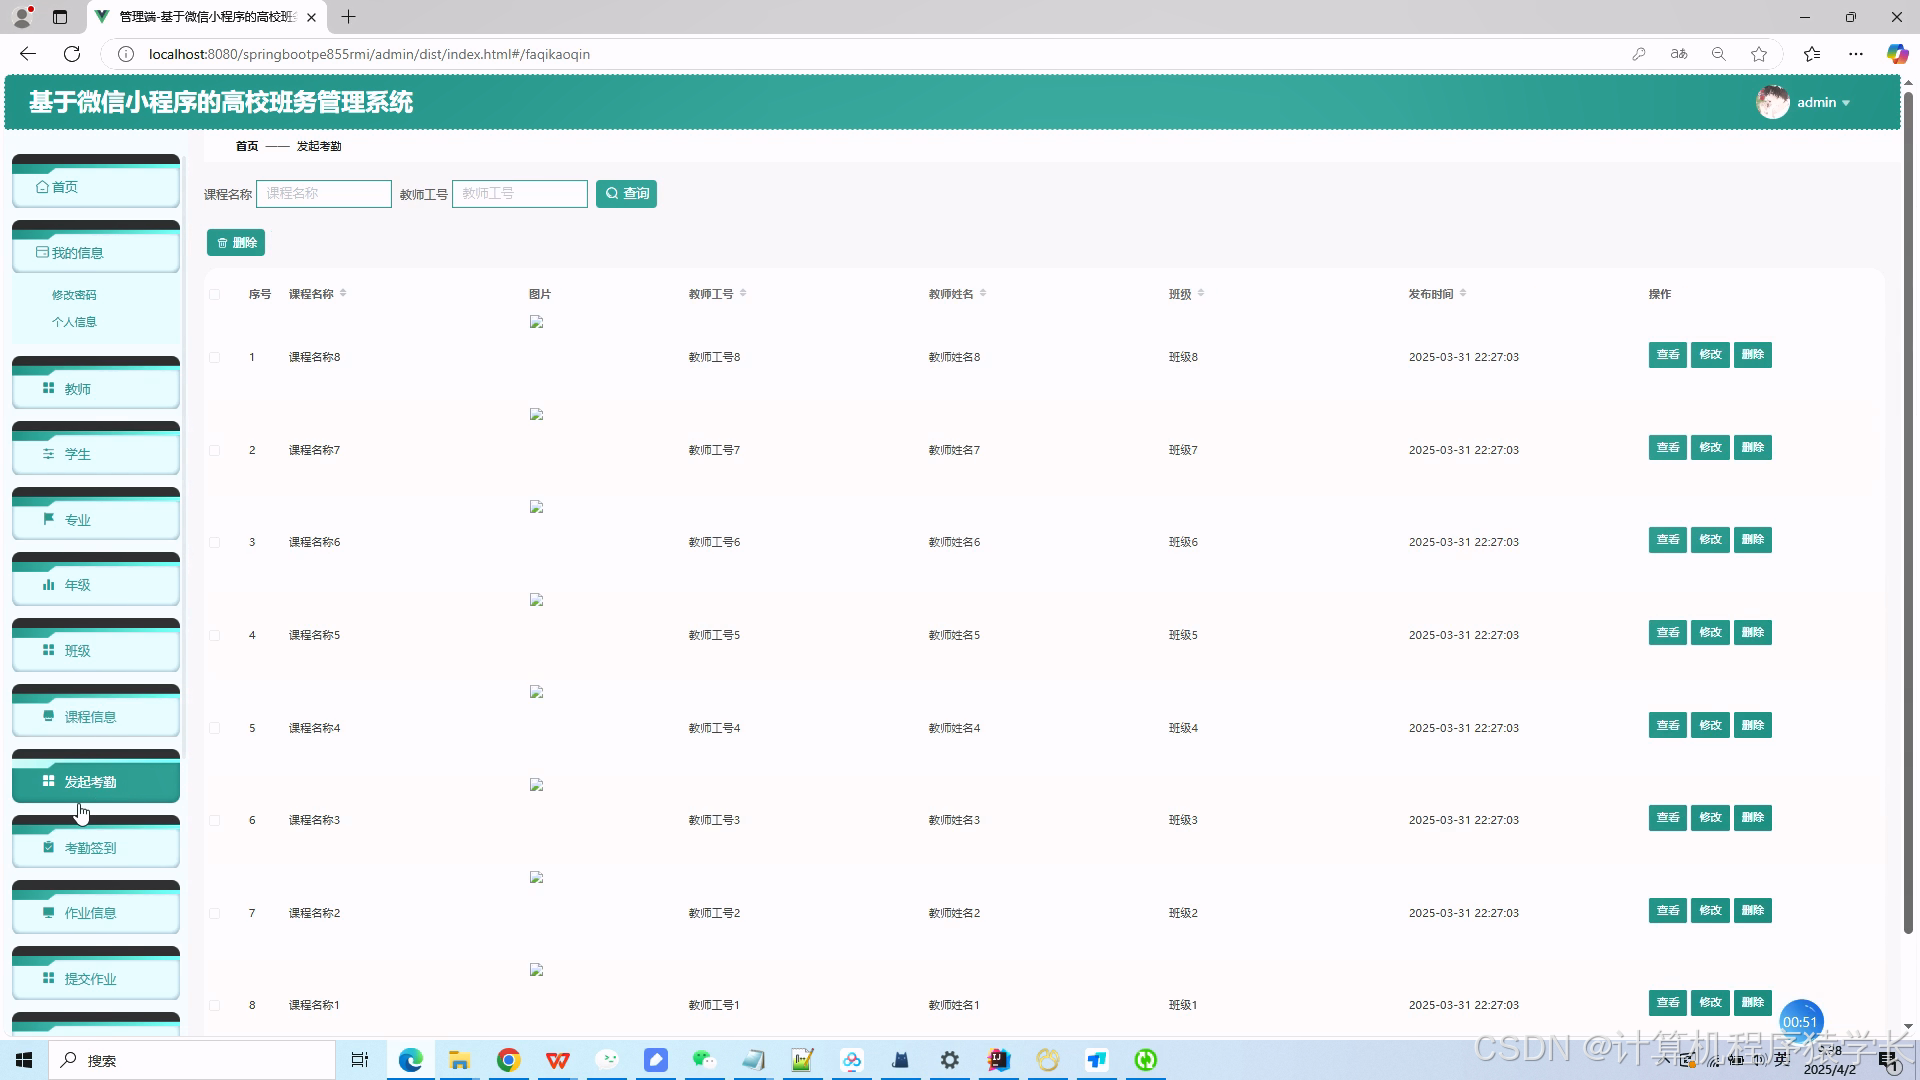Click the checkmark icon beside 考勤签到
This screenshot has width=1920, height=1080.
point(48,847)
